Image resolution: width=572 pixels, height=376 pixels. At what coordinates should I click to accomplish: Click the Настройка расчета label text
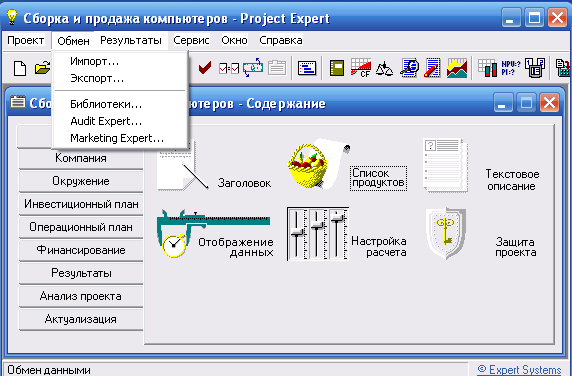pyautogui.click(x=379, y=247)
